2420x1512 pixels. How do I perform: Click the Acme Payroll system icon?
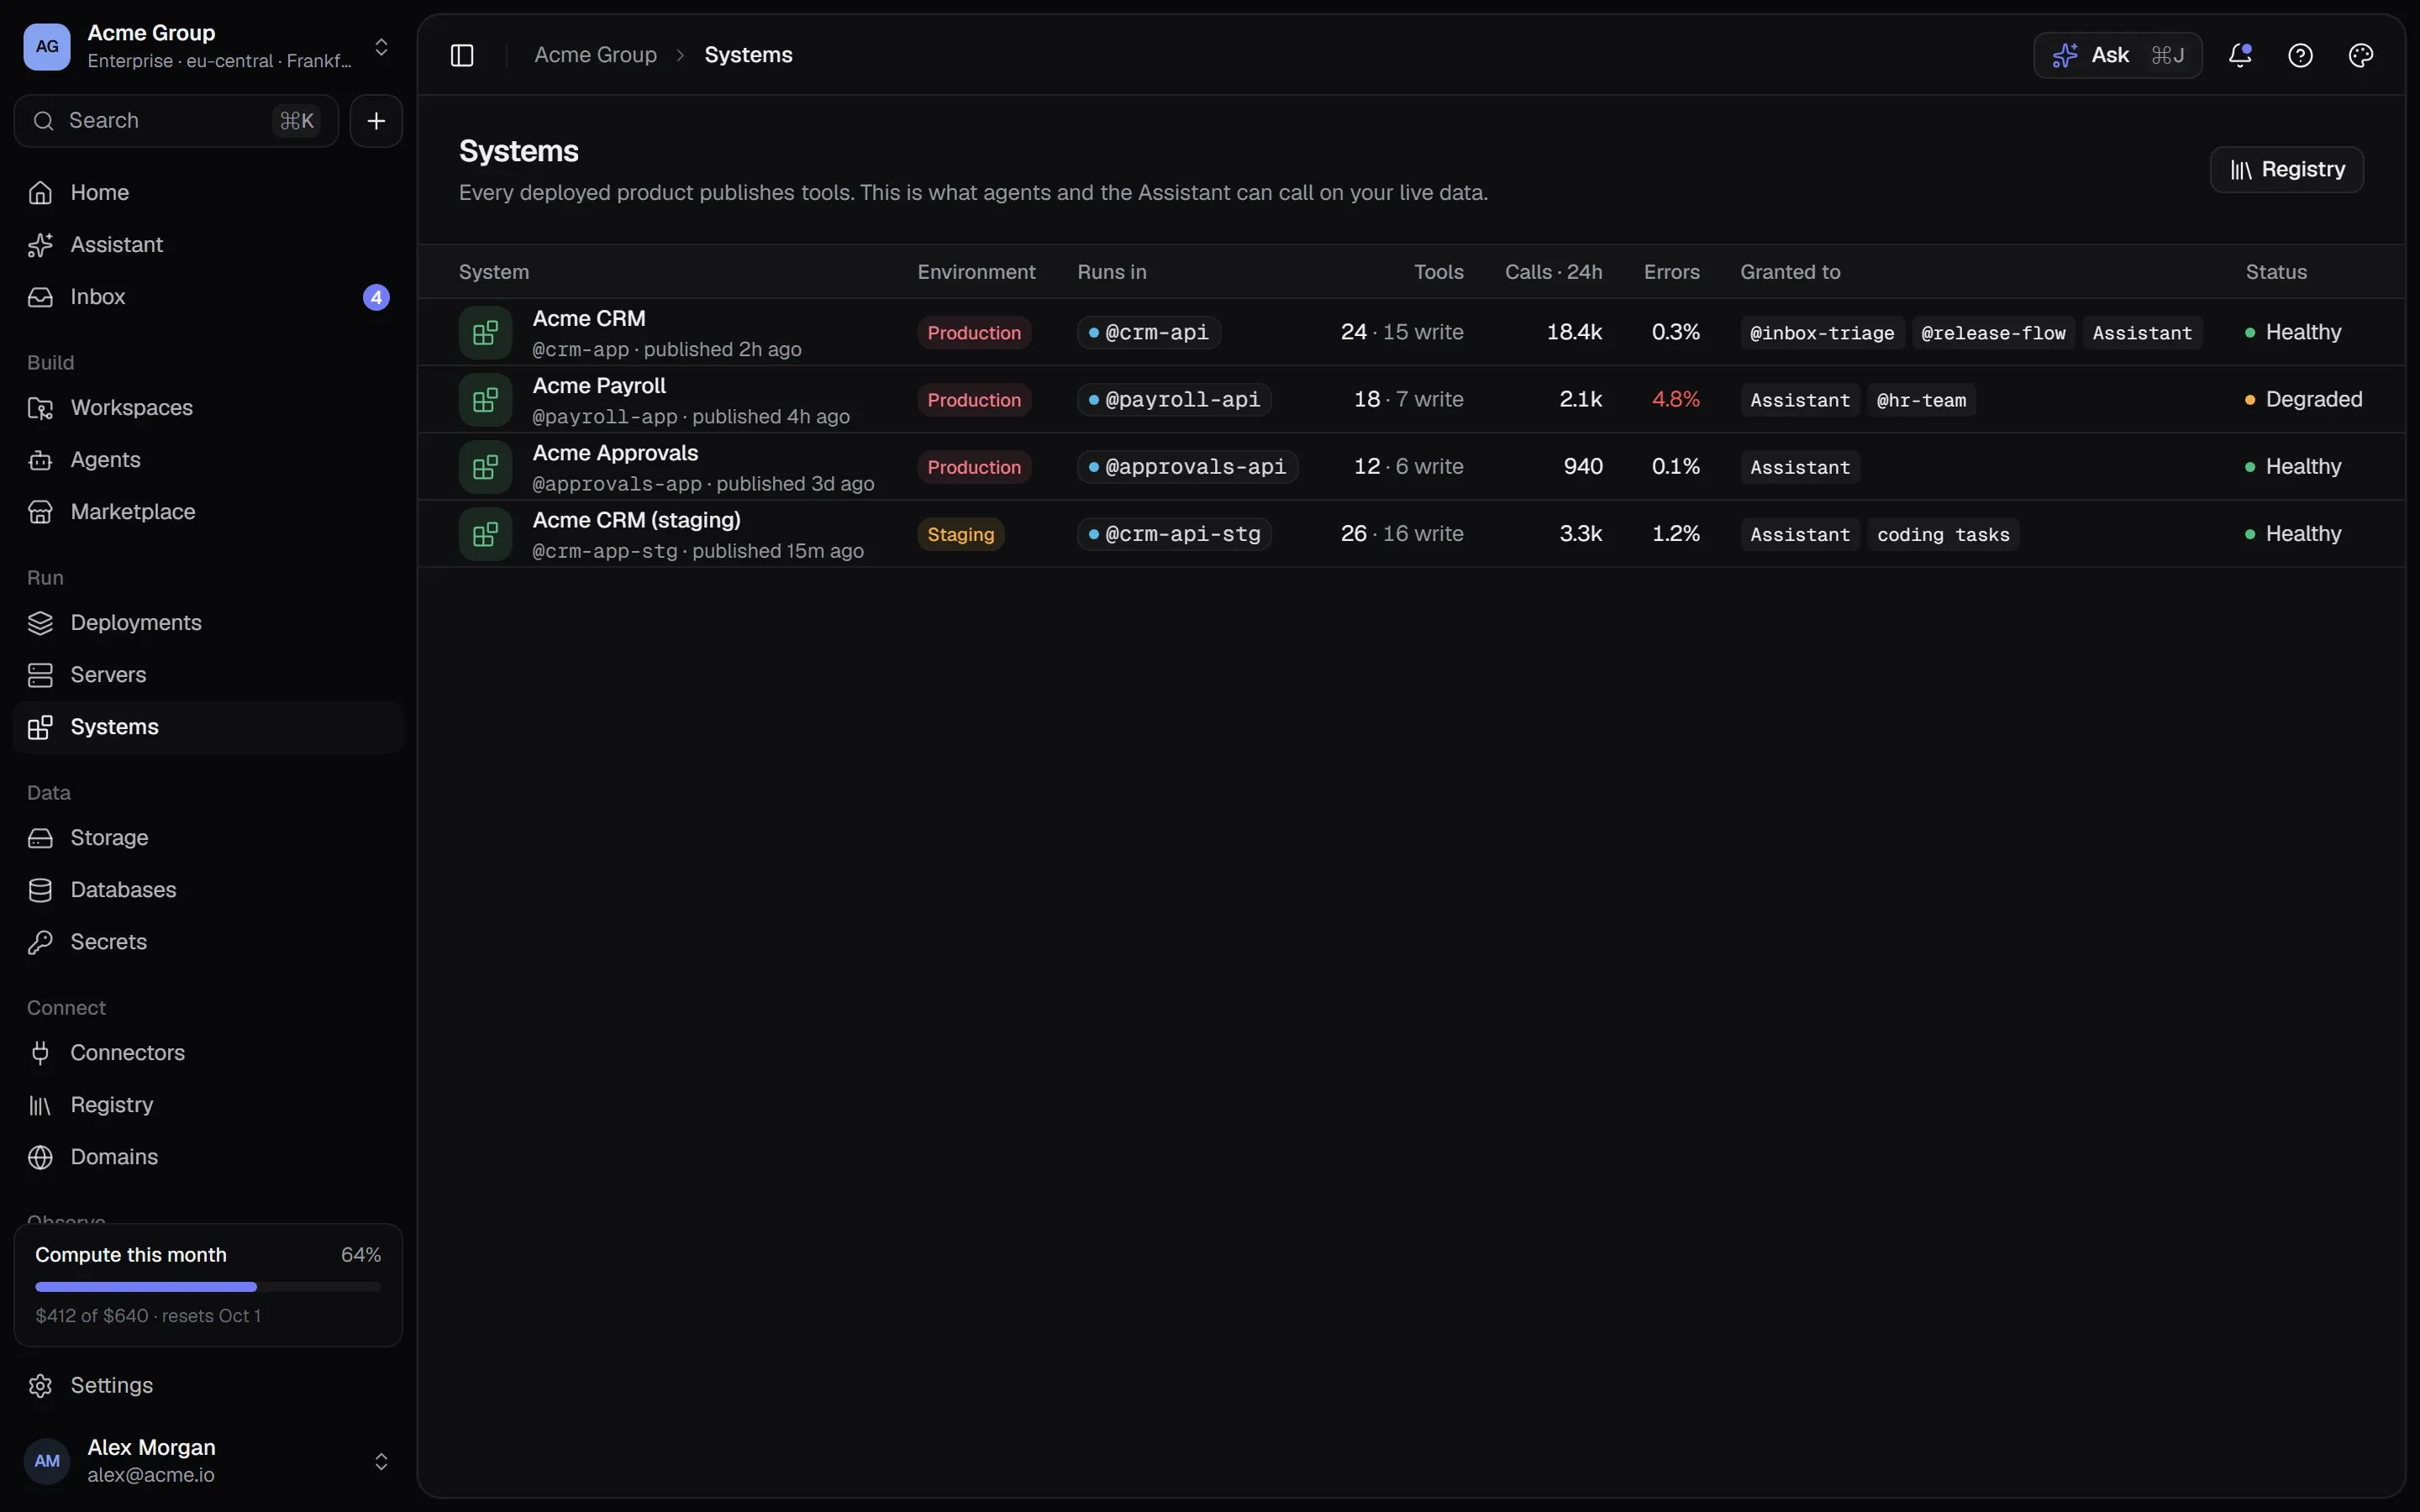[x=485, y=400]
